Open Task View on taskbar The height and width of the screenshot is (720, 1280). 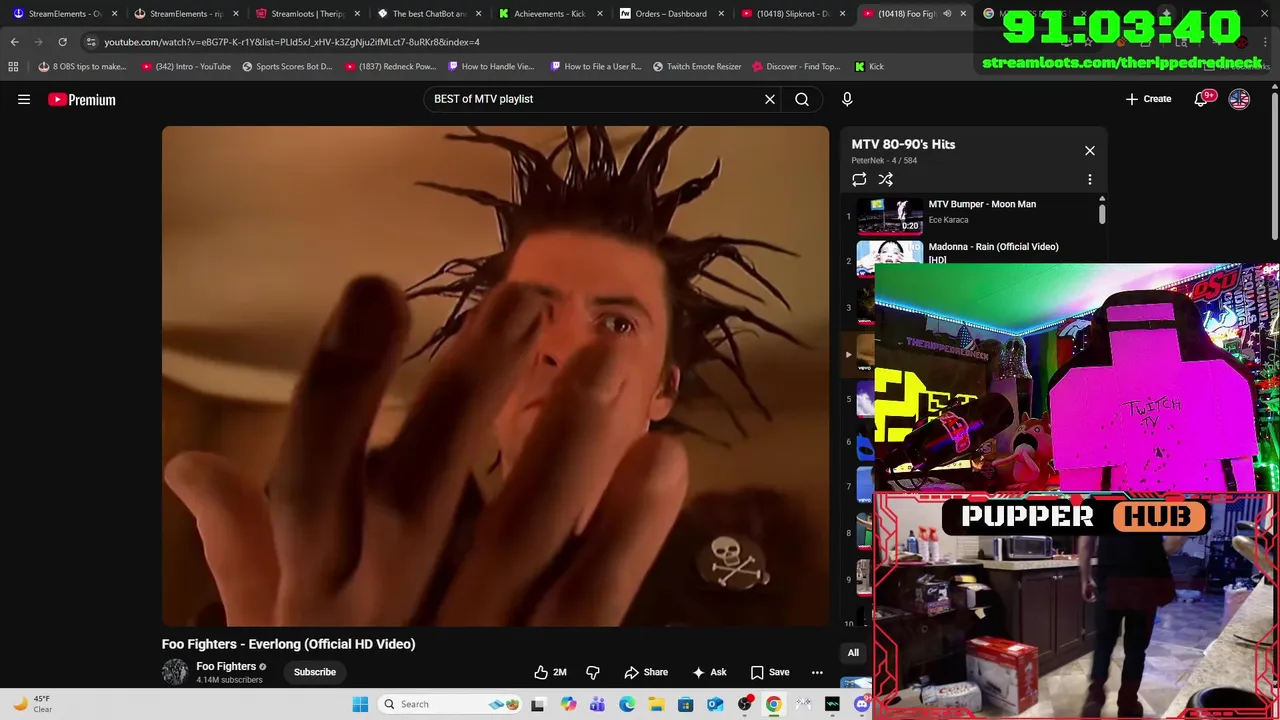click(538, 704)
